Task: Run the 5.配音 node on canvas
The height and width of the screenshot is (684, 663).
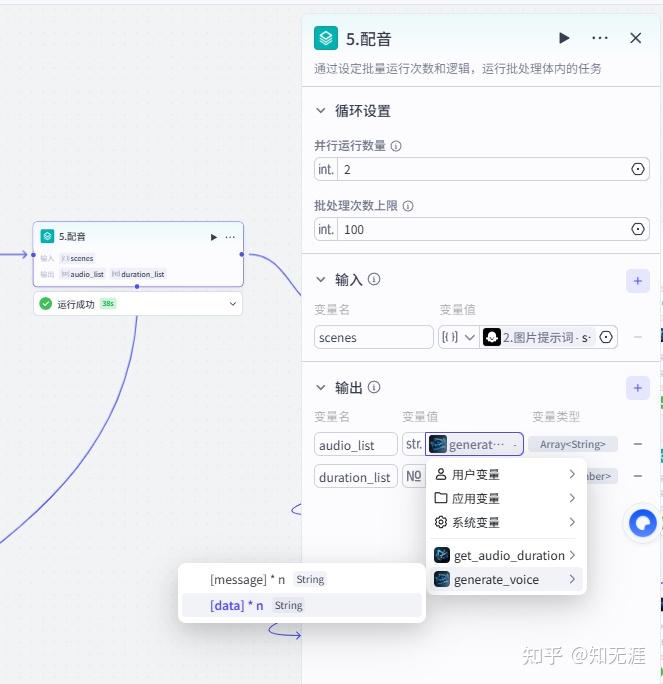Action: pos(214,237)
